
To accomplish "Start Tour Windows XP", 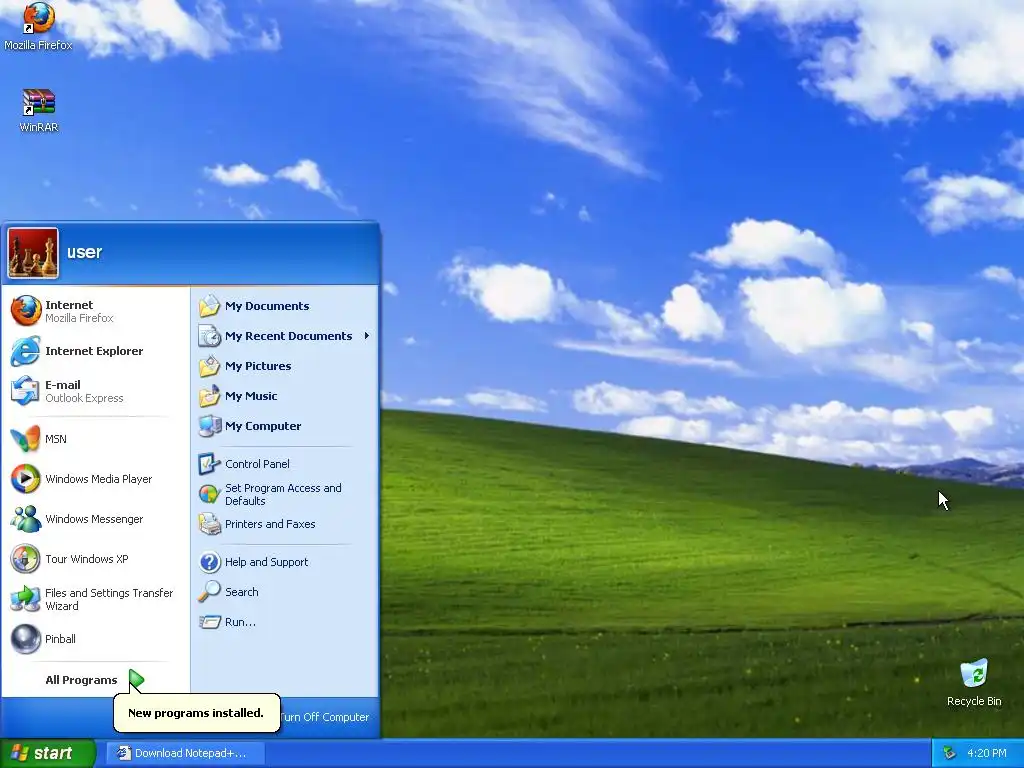I will pyautogui.click(x=96, y=559).
